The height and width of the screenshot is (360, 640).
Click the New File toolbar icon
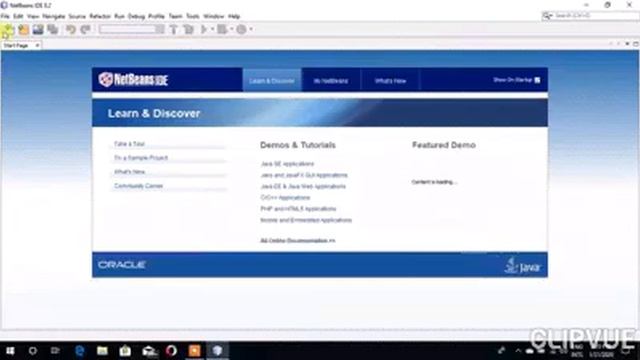(8, 29)
